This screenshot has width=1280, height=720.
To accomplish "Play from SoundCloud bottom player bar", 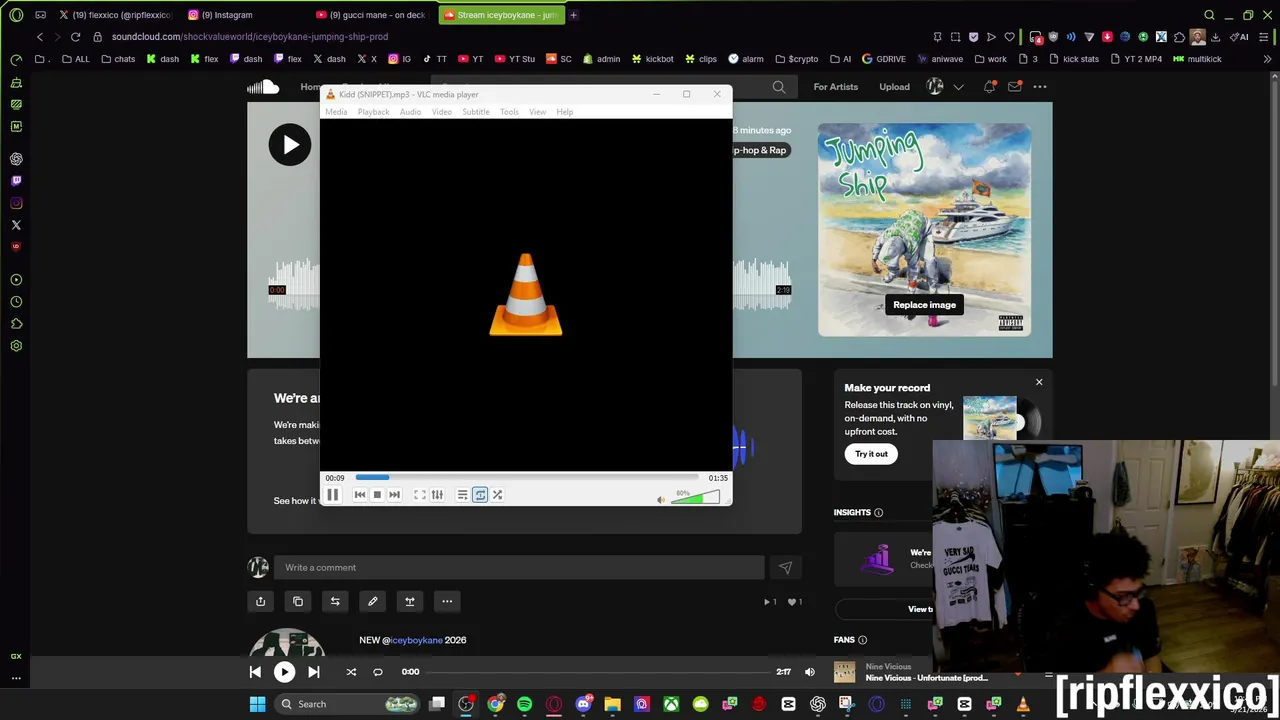I will click(x=284, y=672).
